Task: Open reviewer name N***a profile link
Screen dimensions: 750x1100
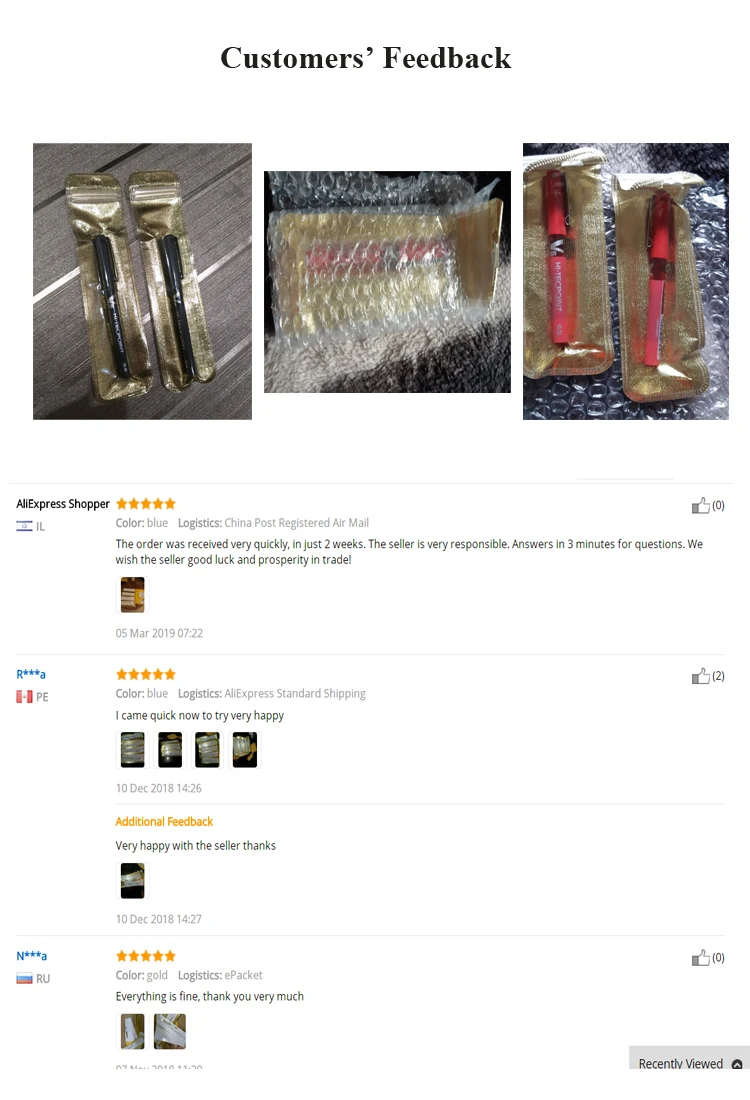Action: click(x=32, y=955)
